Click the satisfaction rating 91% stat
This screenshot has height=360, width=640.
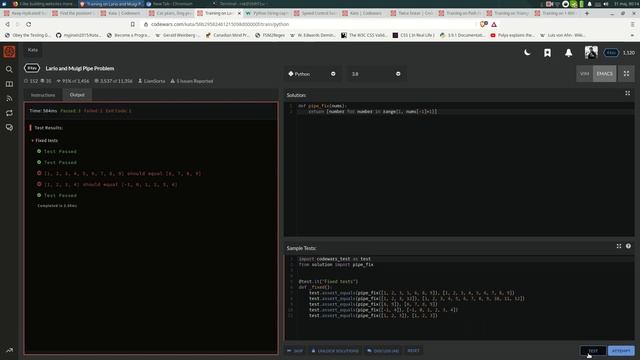[73, 81]
